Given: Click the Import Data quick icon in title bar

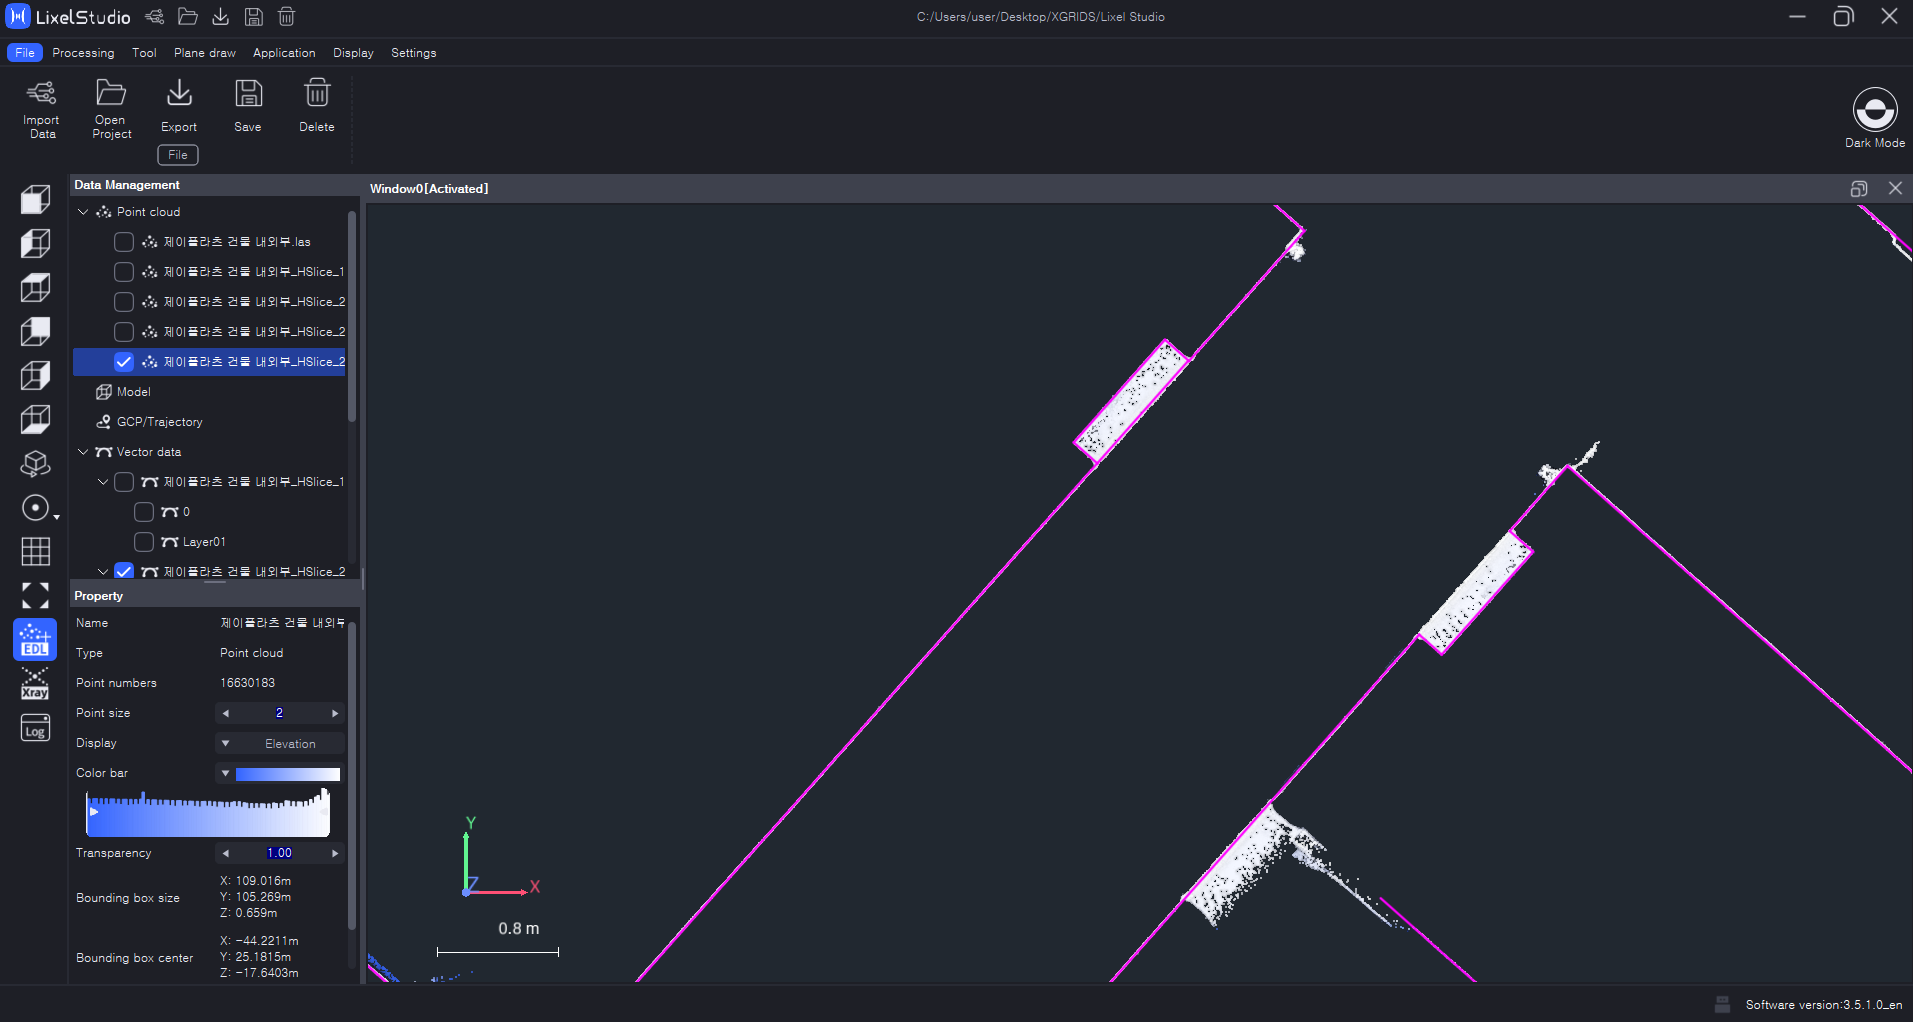Looking at the screenshot, I should pos(154,17).
